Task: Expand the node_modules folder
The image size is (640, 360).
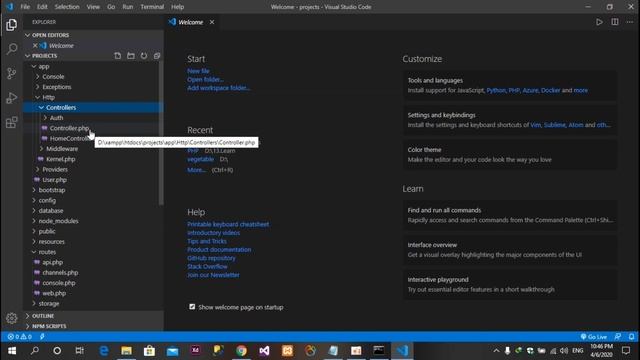Action: click(34, 221)
